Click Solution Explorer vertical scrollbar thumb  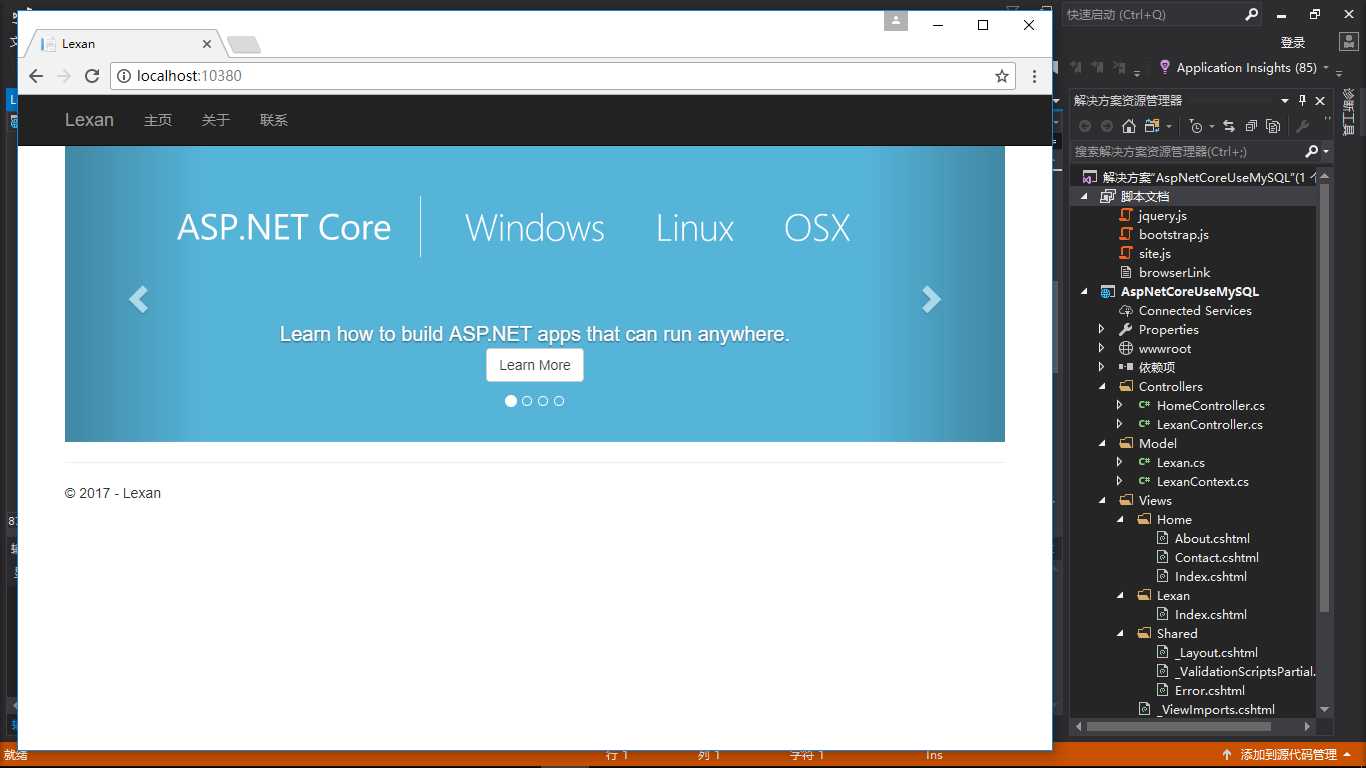click(1324, 397)
